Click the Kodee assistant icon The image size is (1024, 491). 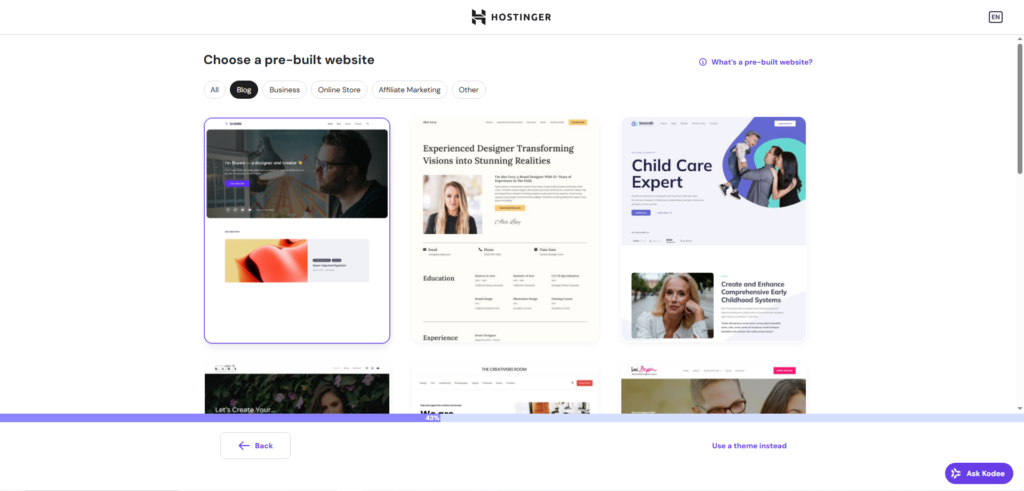coord(956,473)
